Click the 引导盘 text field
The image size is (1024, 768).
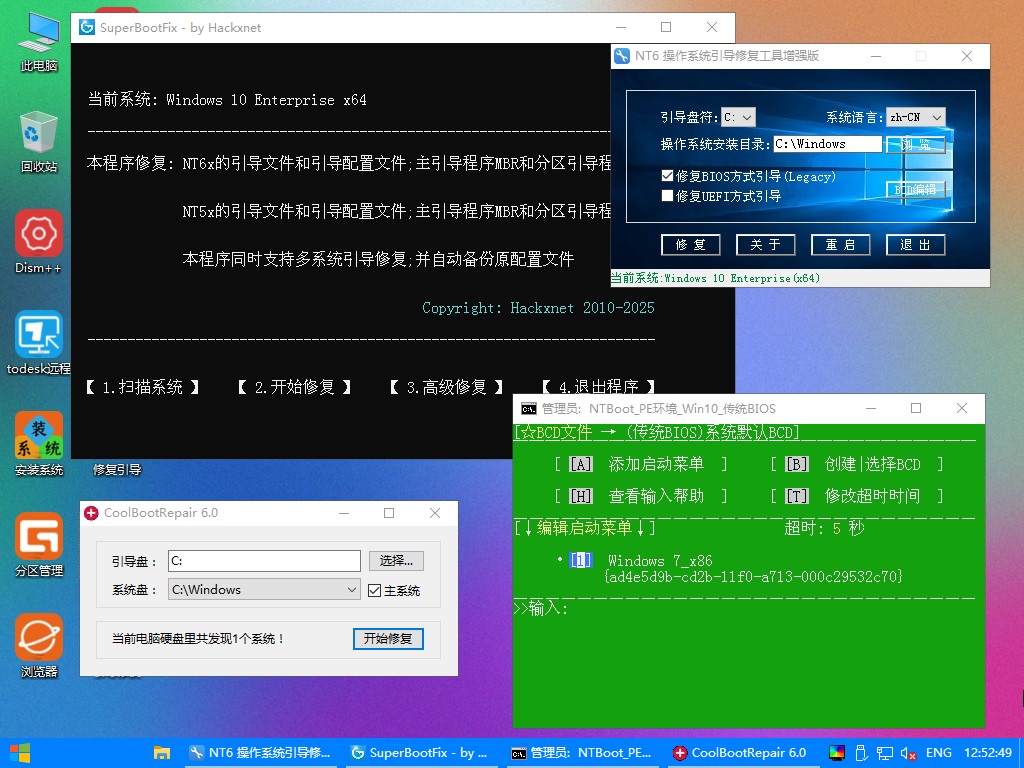tap(263, 561)
